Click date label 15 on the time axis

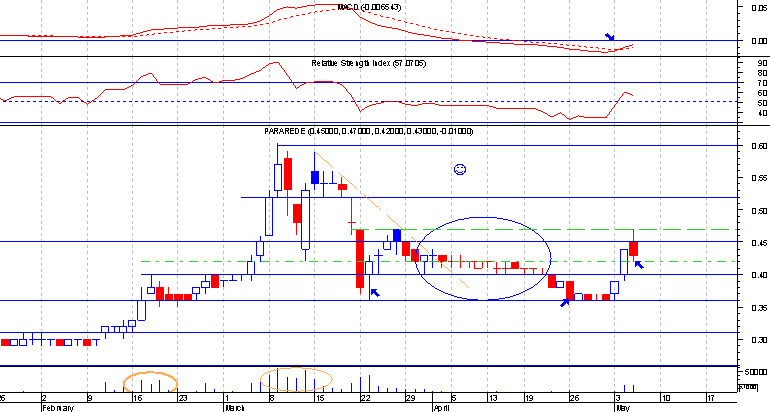pyautogui.click(x=319, y=398)
